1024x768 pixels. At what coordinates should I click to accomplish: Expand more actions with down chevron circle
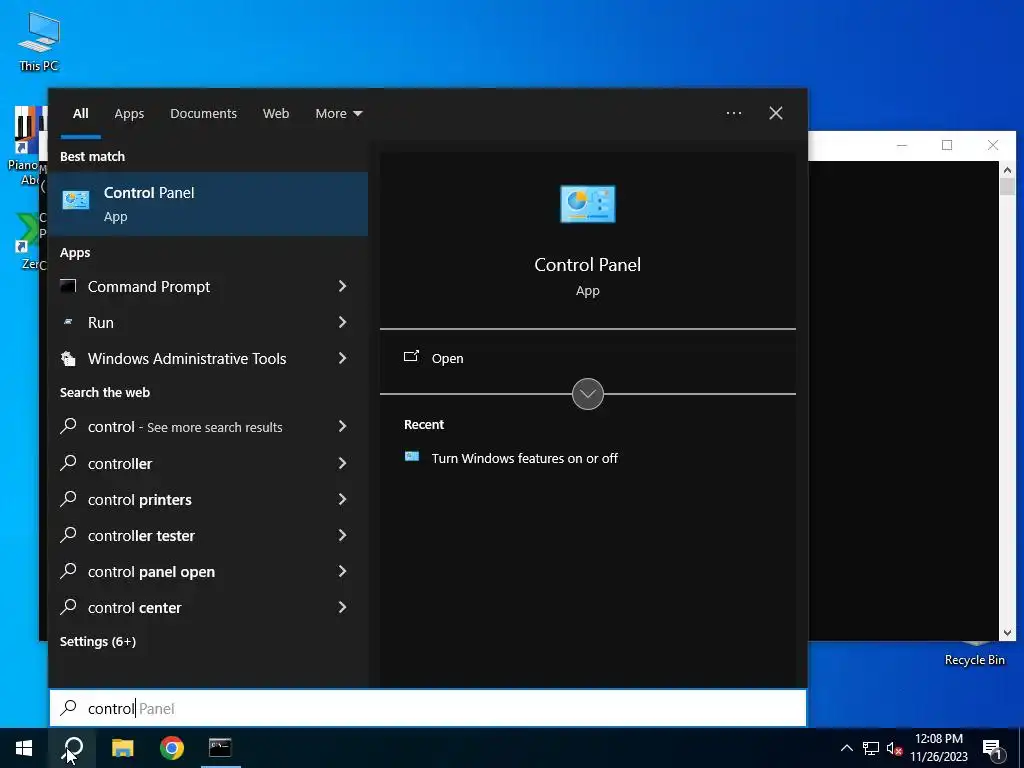click(587, 394)
